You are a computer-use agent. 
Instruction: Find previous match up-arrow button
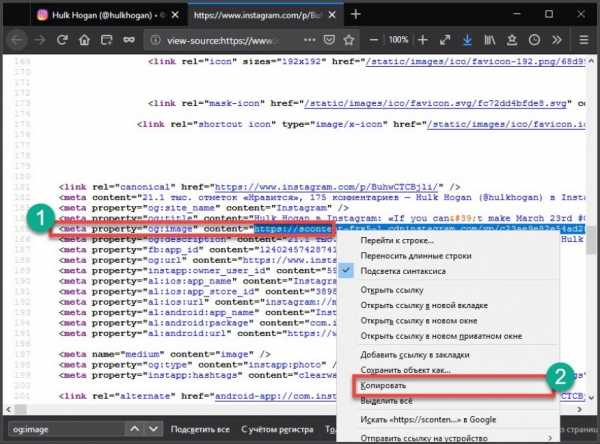[135, 429]
